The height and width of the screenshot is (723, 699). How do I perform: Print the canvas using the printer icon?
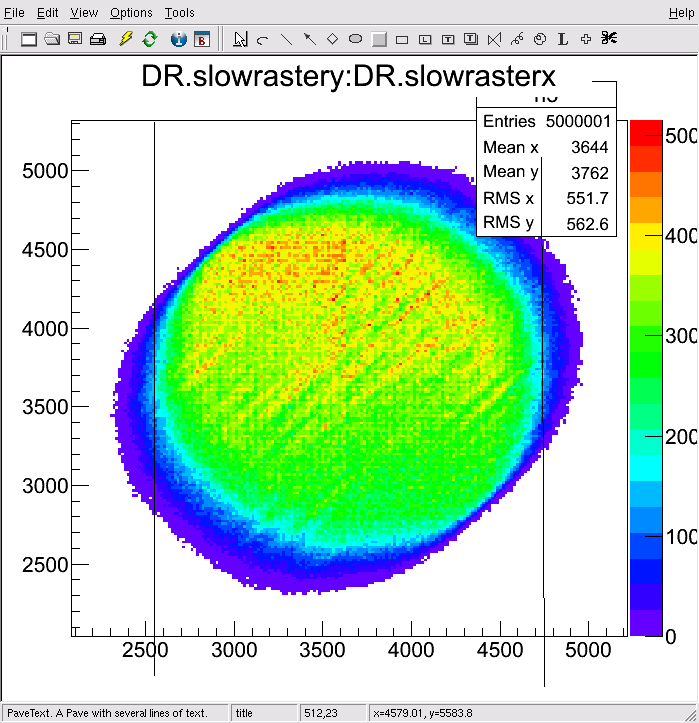(x=98, y=39)
